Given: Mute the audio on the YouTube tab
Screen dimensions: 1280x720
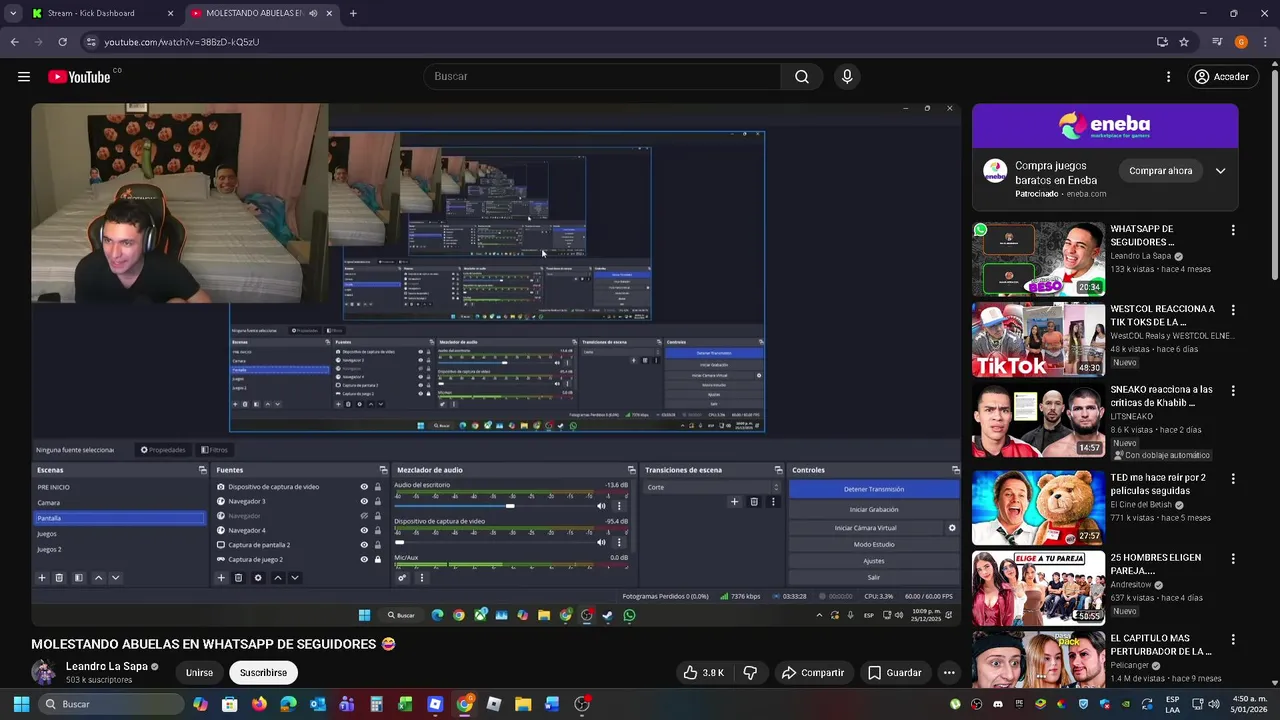Looking at the screenshot, I should click(x=313, y=13).
